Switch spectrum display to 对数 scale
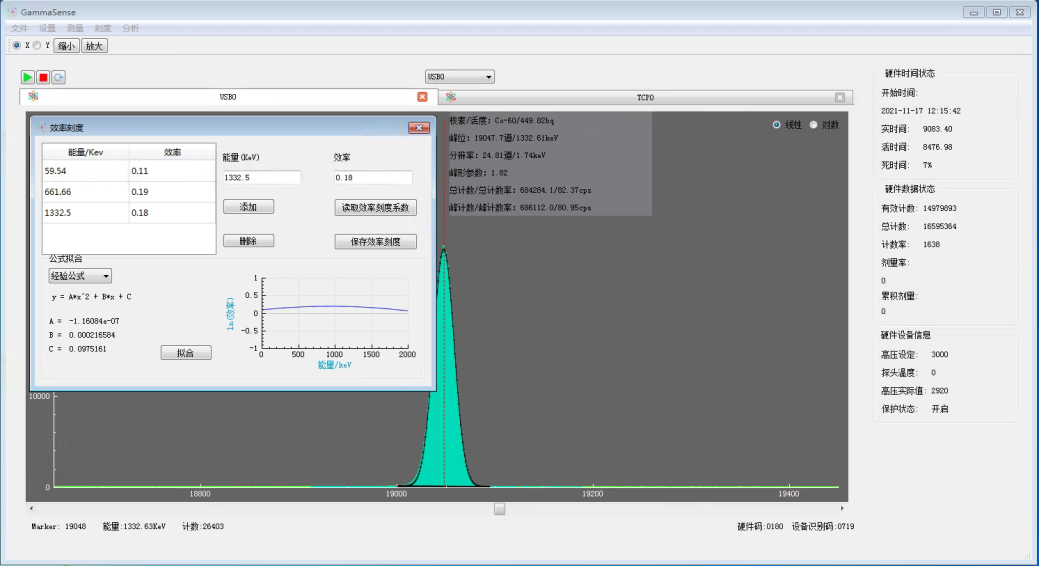 click(813, 125)
